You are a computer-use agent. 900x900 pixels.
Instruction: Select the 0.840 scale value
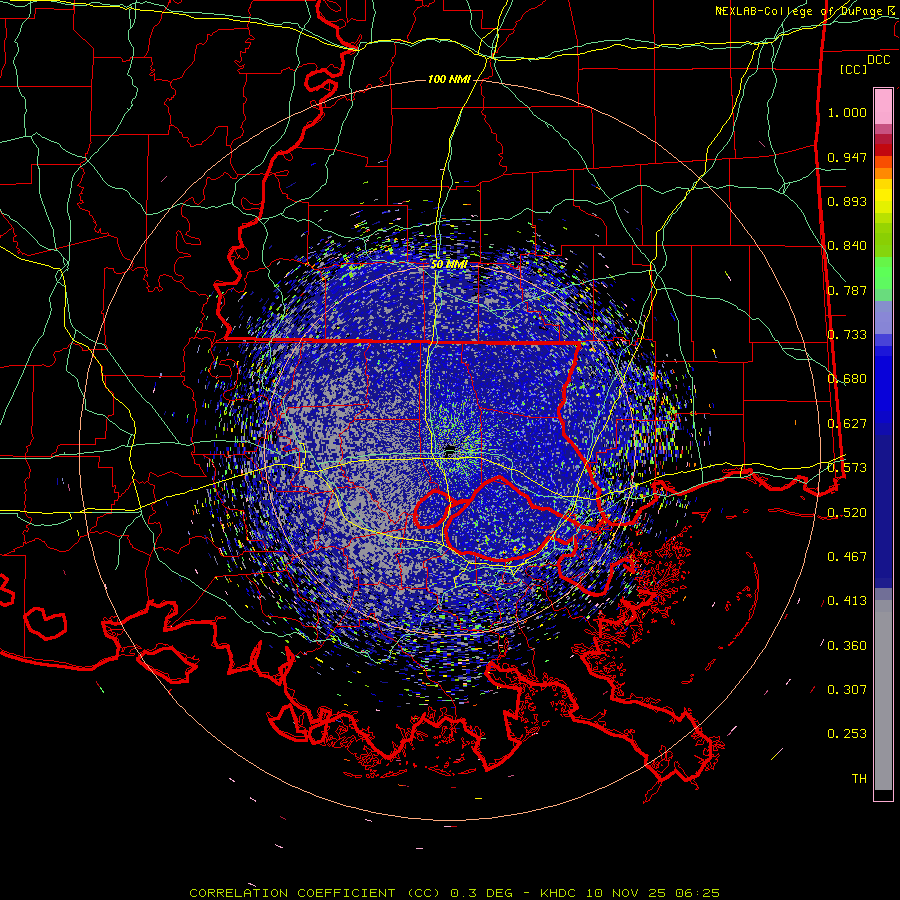(x=847, y=246)
